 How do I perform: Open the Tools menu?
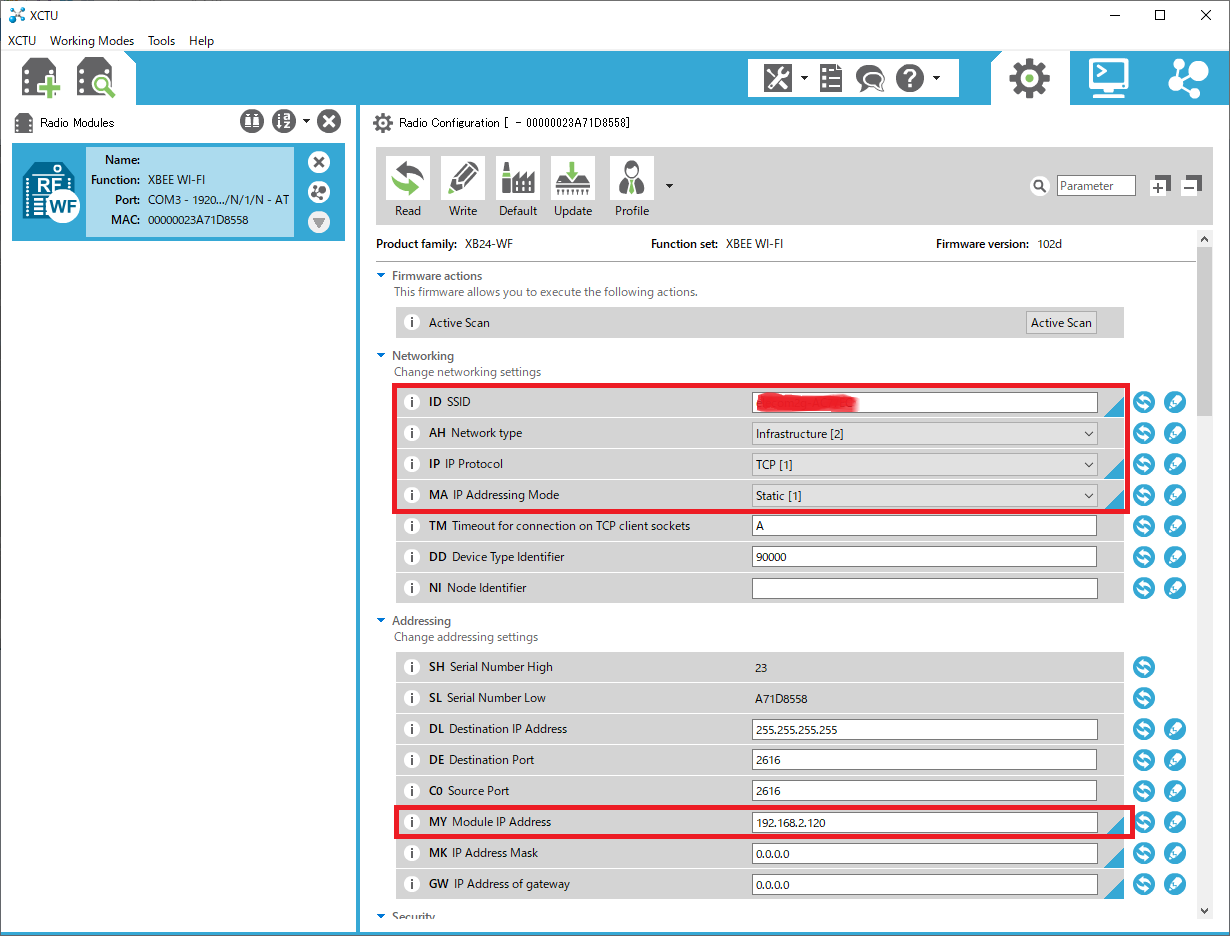161,41
